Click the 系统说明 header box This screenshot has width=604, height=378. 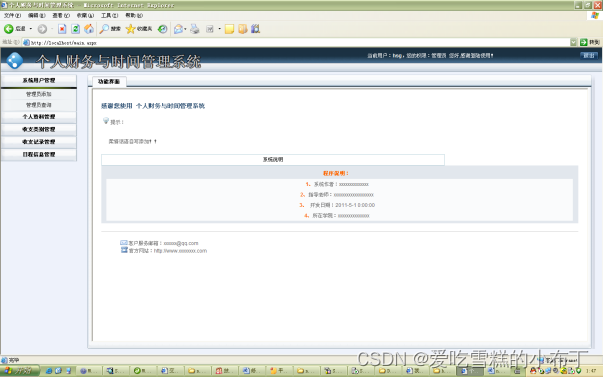273,160
